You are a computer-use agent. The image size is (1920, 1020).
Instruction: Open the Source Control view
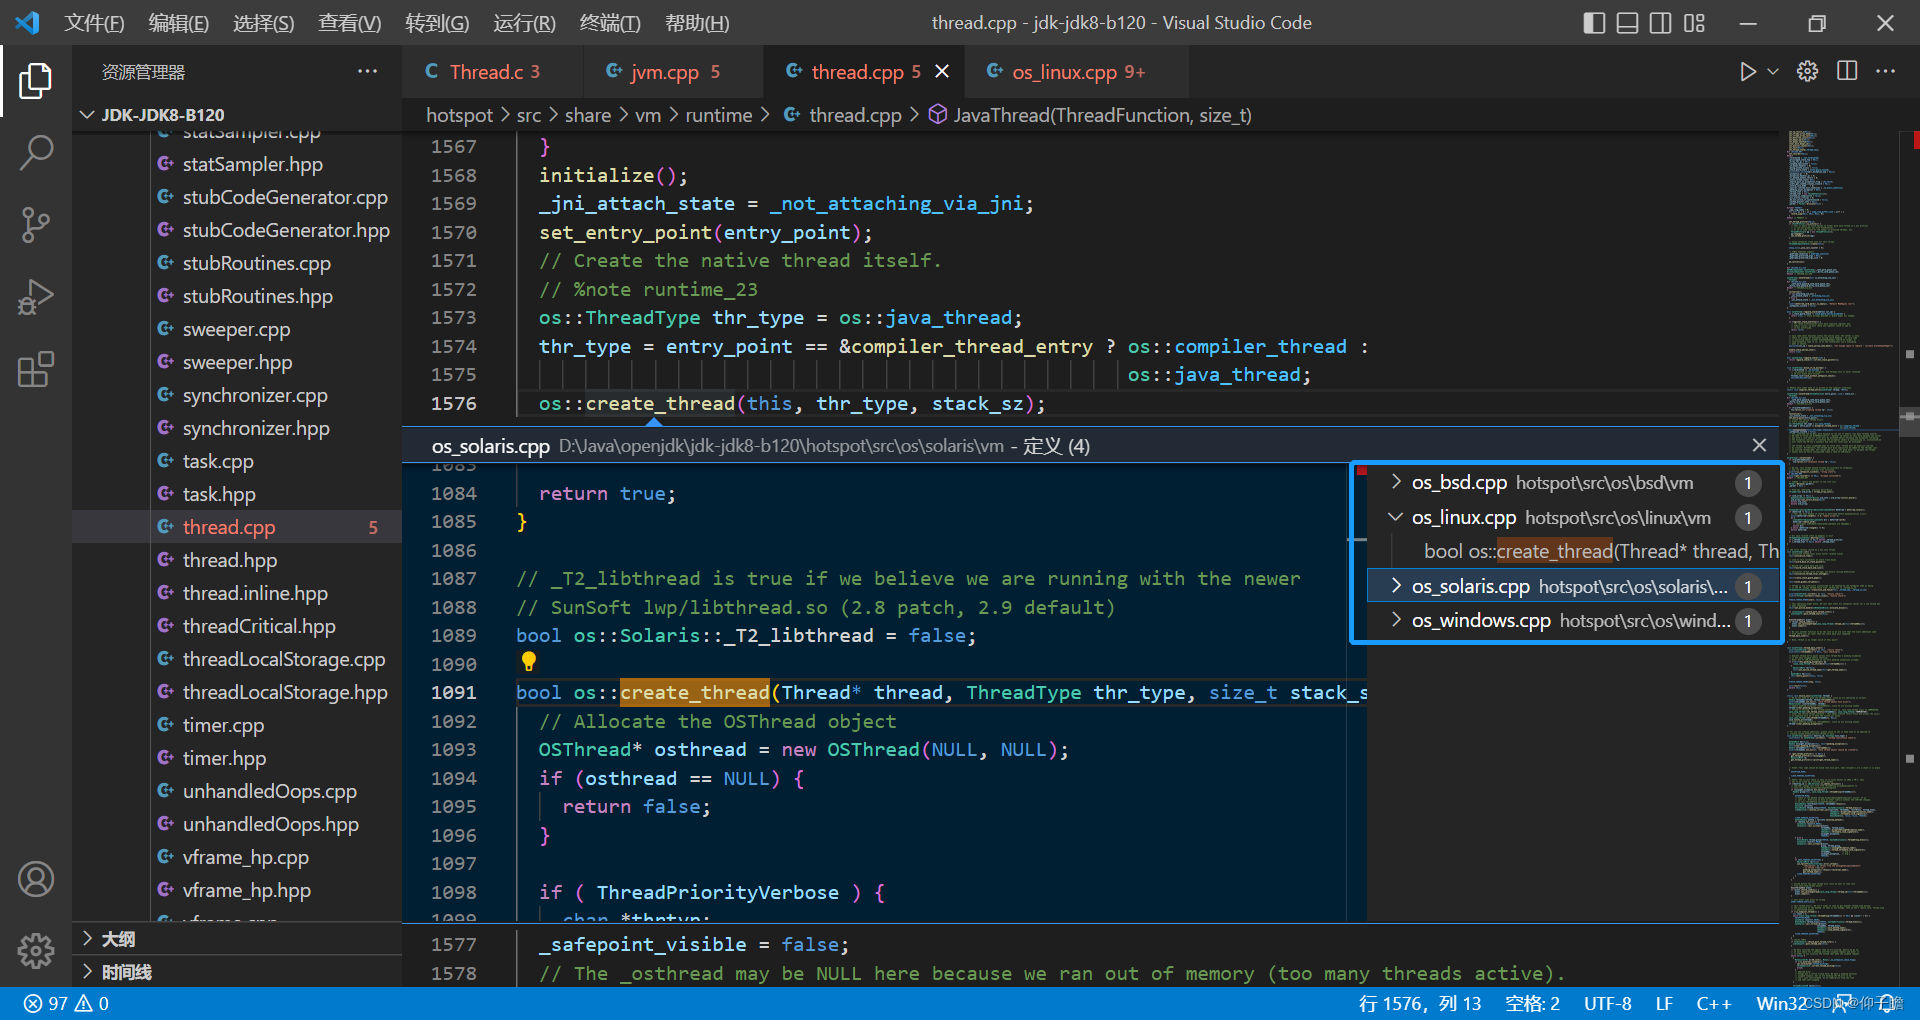[x=36, y=225]
